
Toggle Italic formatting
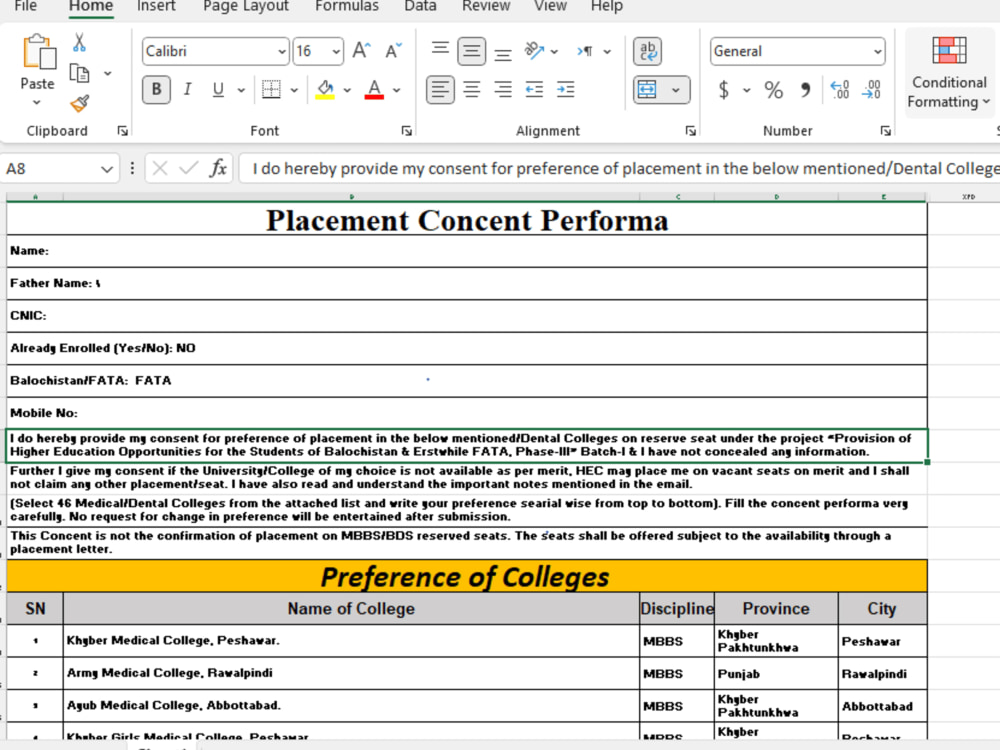[188, 89]
